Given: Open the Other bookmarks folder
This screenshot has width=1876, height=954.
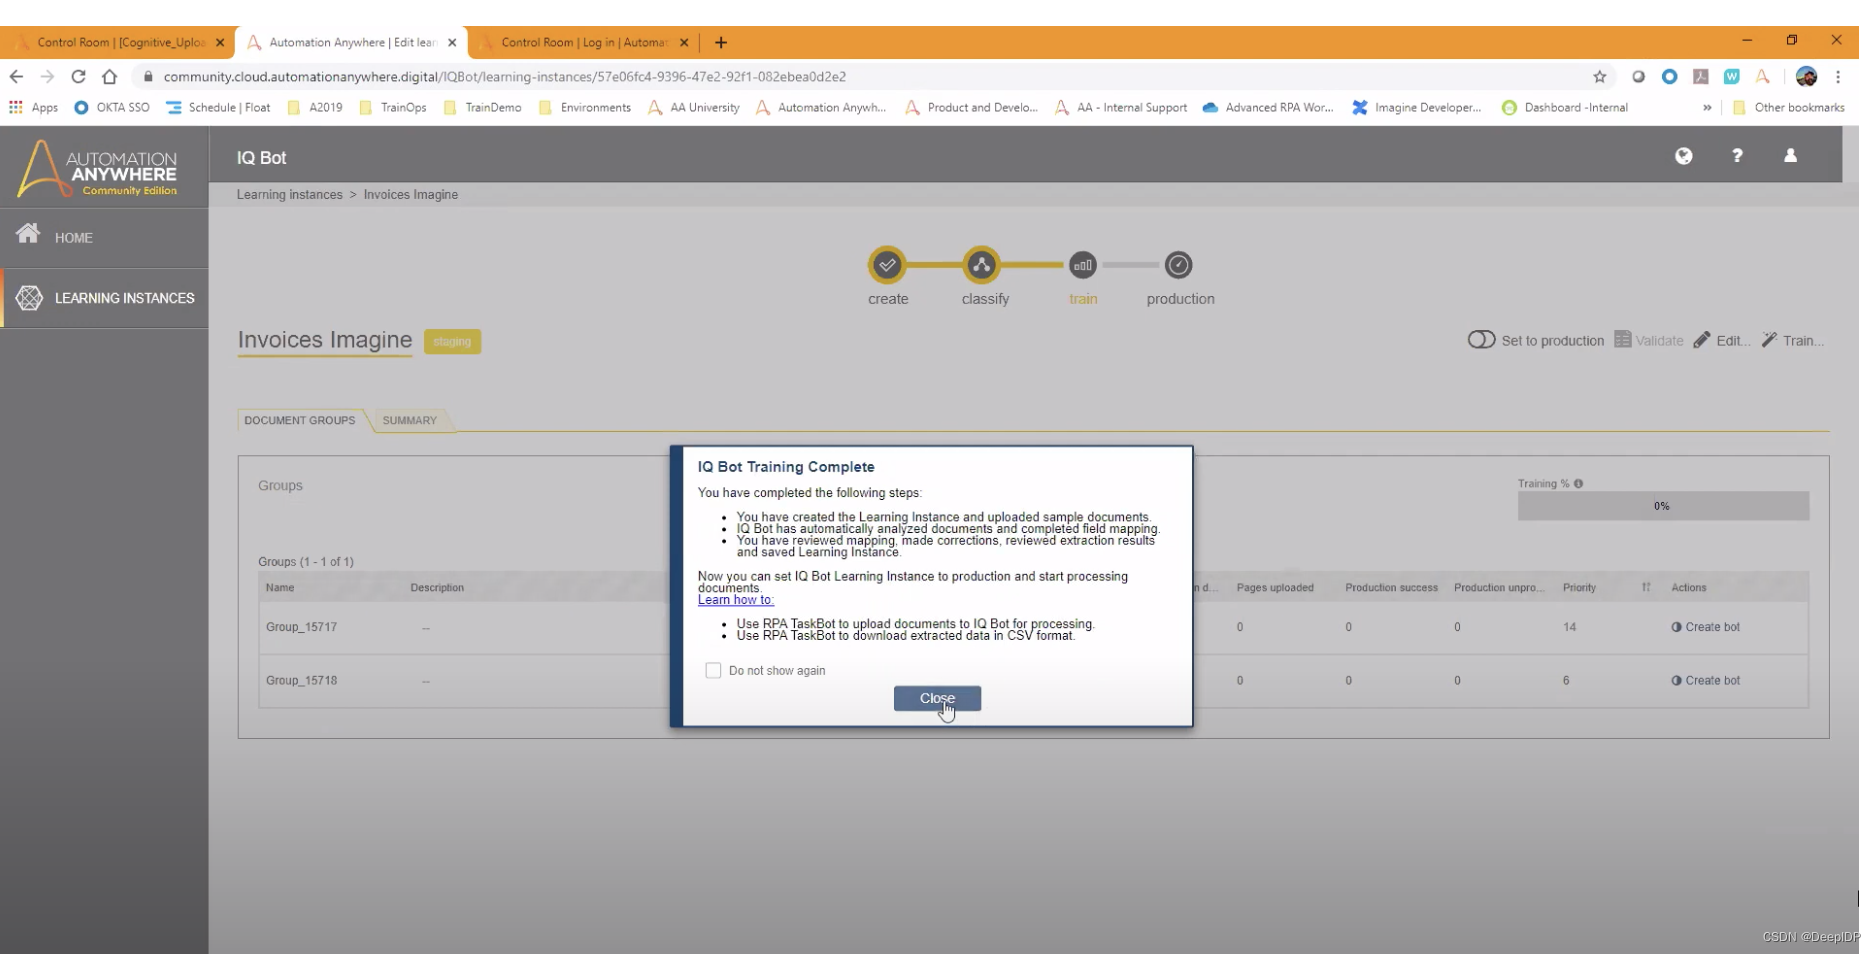Looking at the screenshot, I should pyautogui.click(x=1788, y=107).
